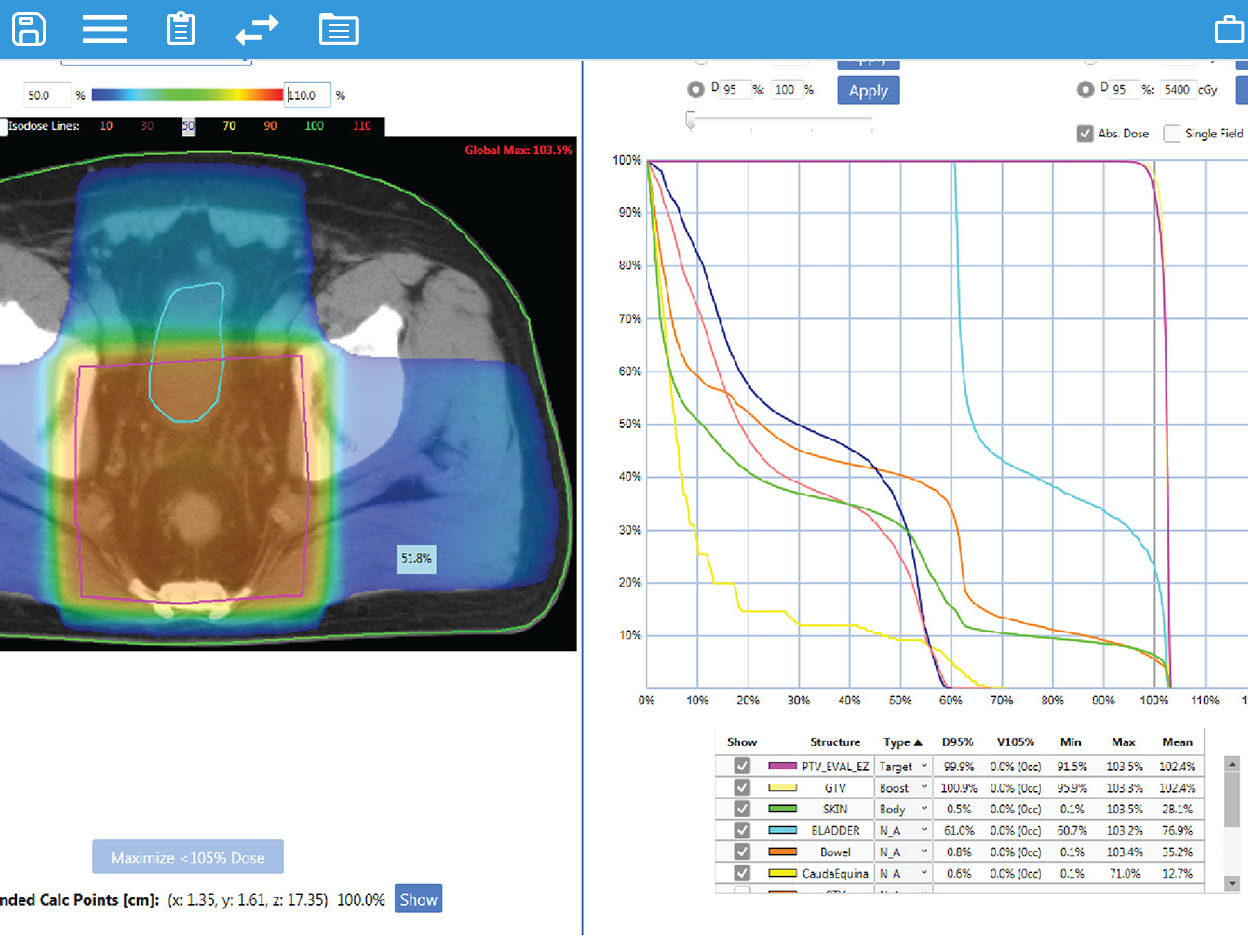
Task: Click the Maximize <105% Dose button
Action: [187, 856]
